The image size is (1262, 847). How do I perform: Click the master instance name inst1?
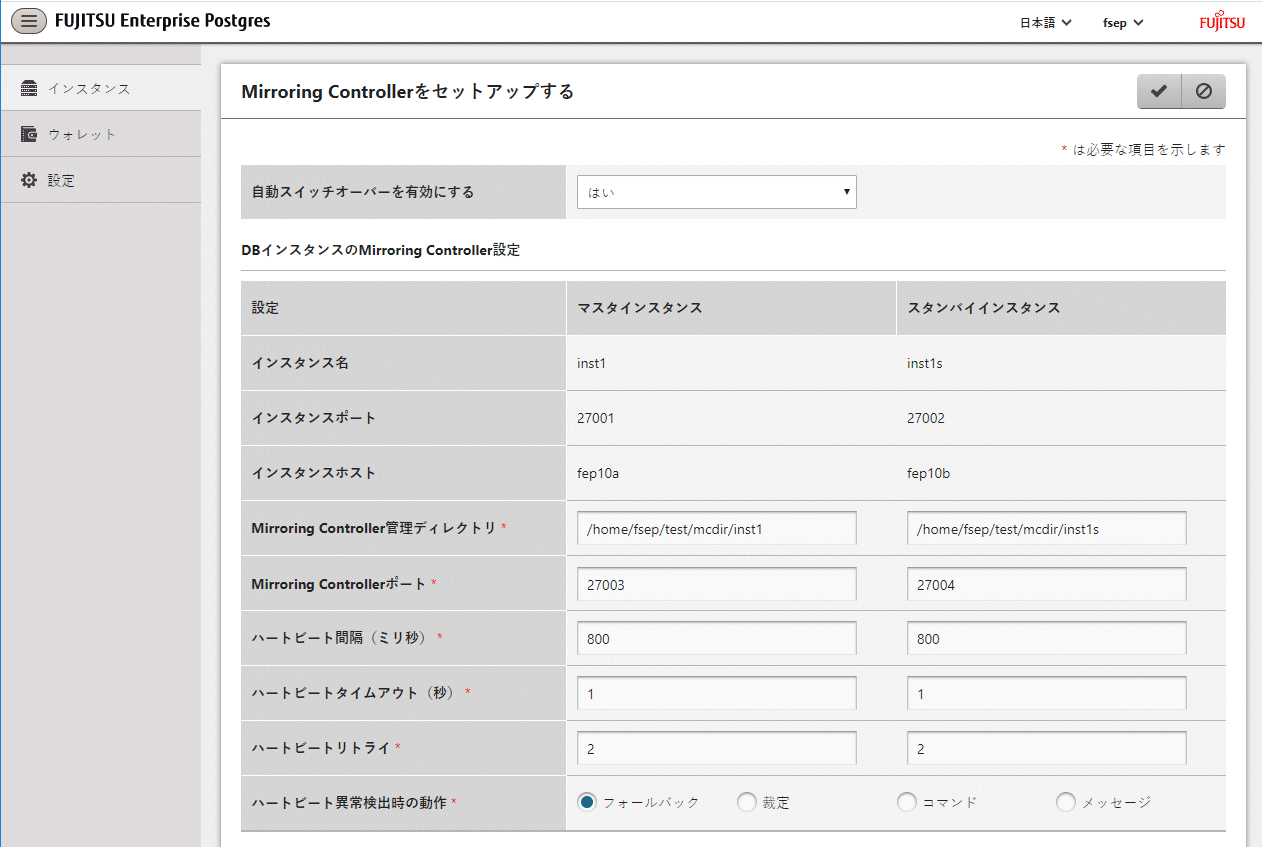click(592, 363)
